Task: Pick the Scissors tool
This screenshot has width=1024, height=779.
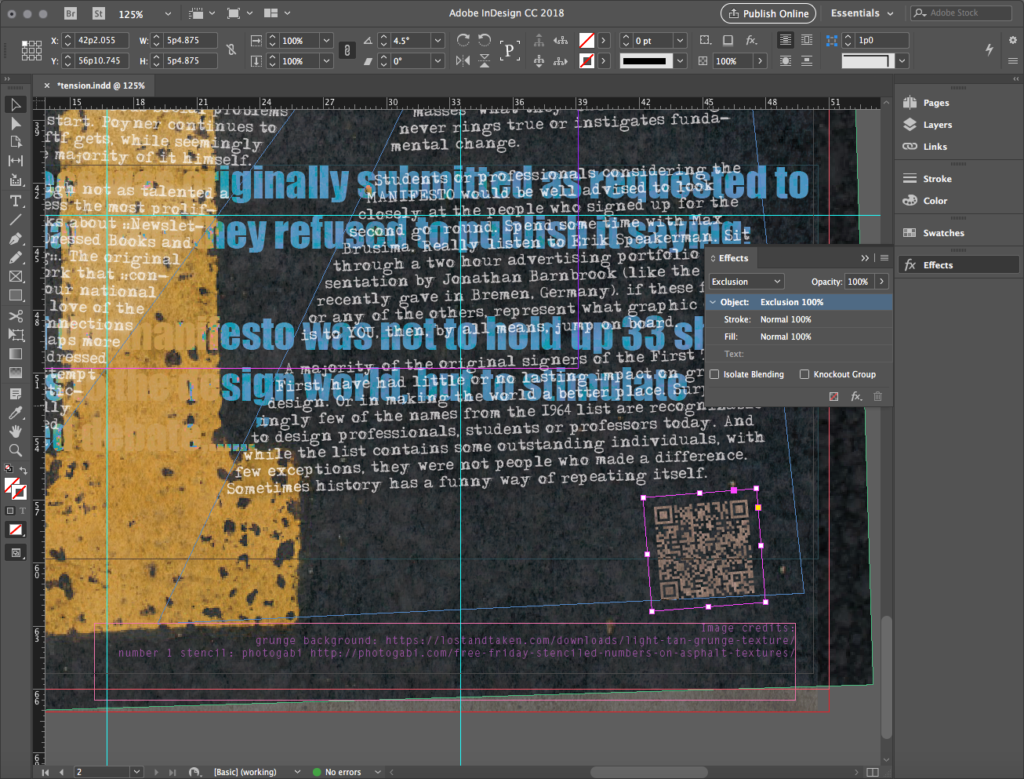Action: (16, 316)
